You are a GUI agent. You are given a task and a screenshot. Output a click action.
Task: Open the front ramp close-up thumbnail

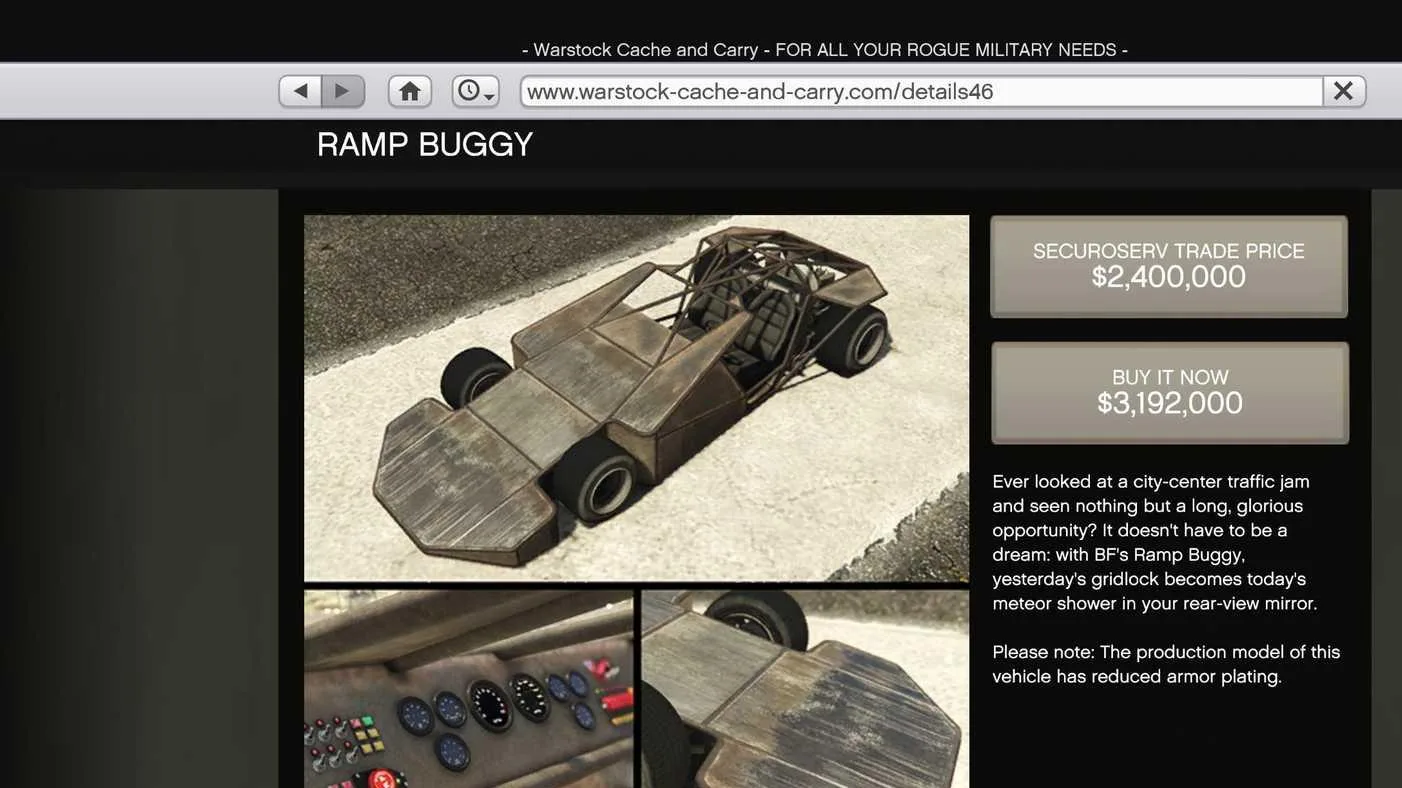[805, 689]
